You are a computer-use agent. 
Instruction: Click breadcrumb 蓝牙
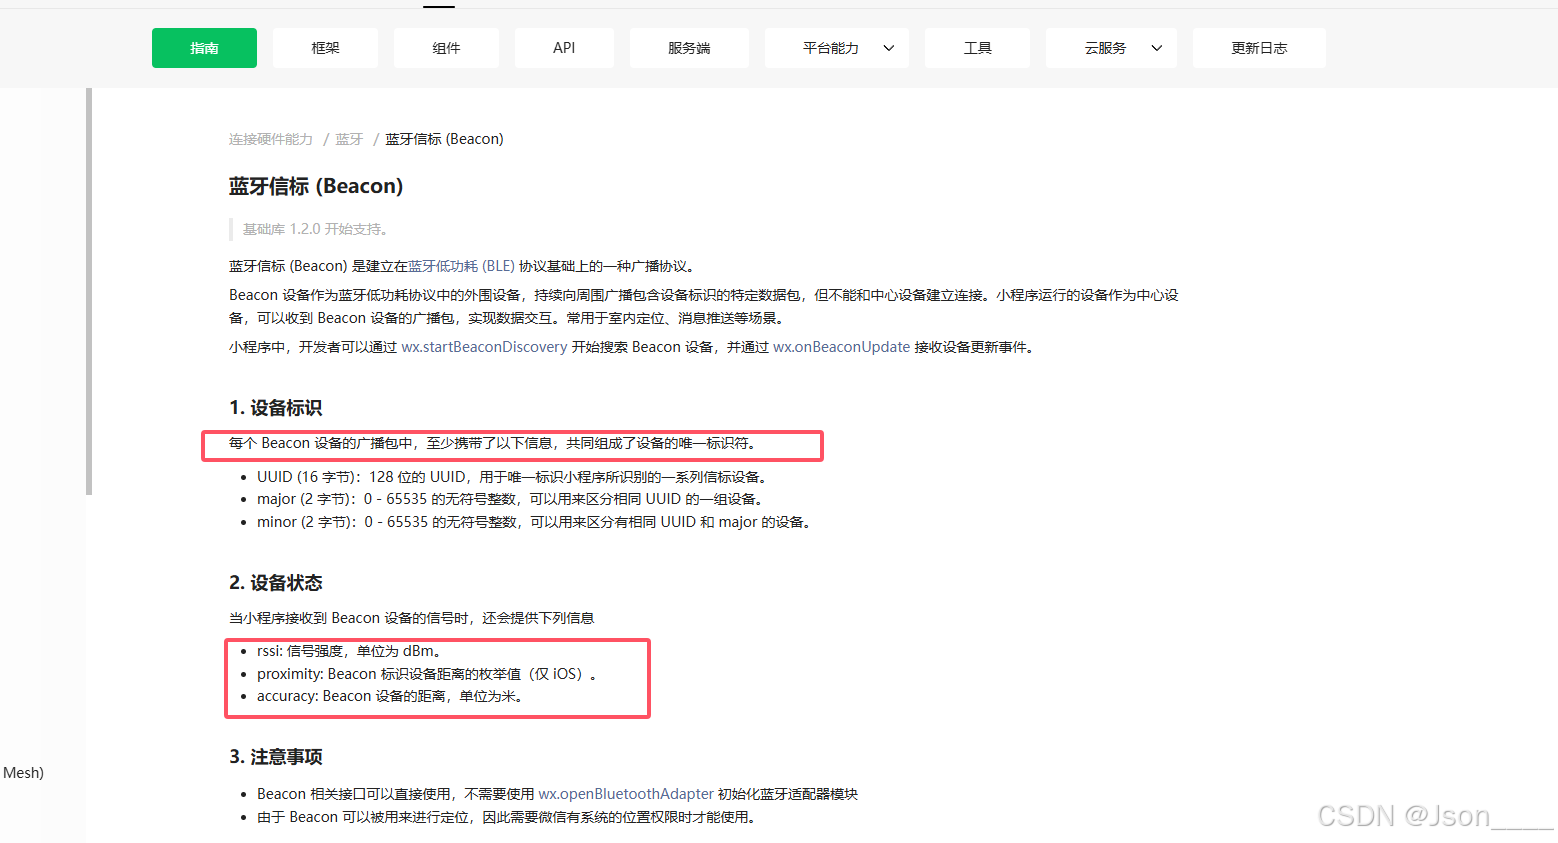click(349, 139)
